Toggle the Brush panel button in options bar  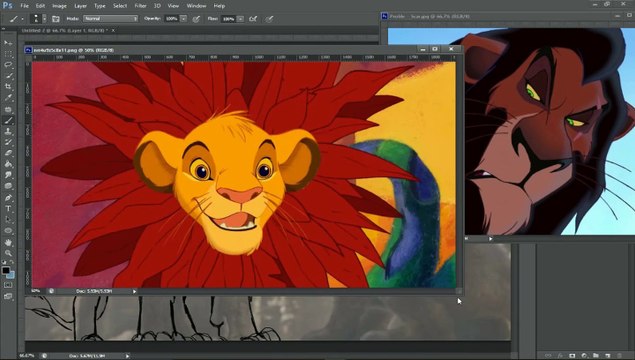pyautogui.click(x=56, y=19)
